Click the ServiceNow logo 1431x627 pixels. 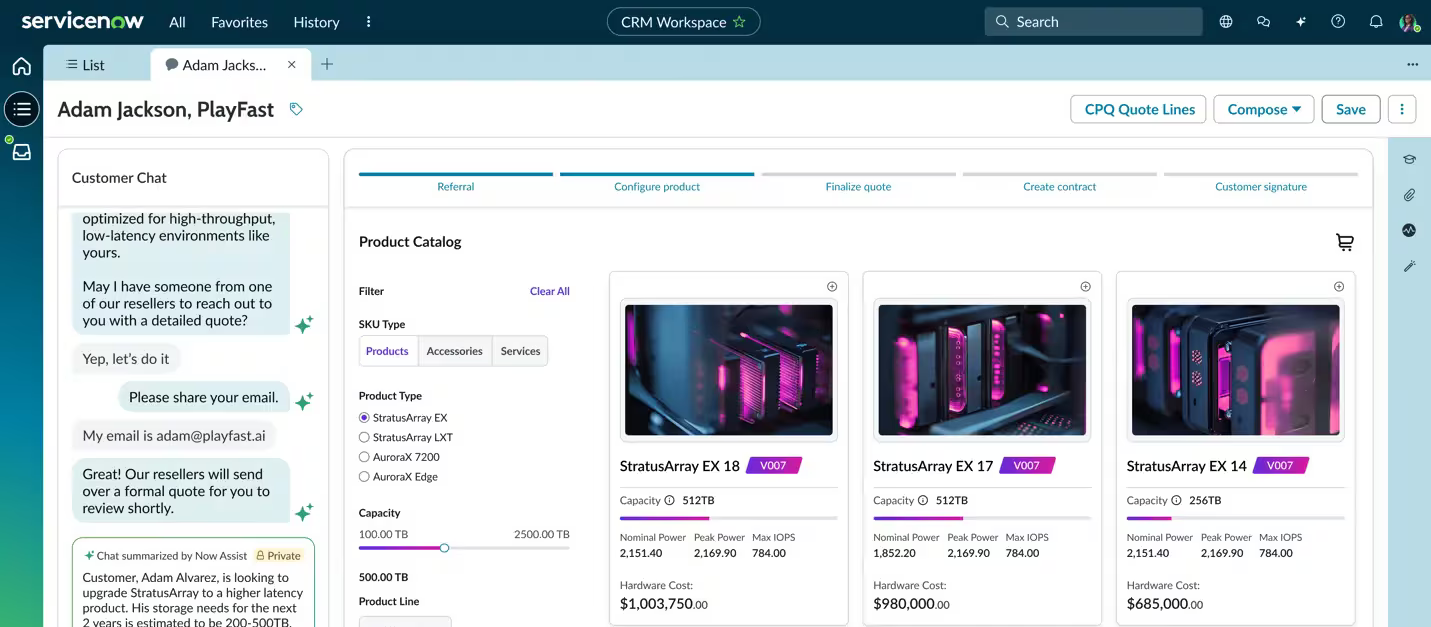coord(83,21)
